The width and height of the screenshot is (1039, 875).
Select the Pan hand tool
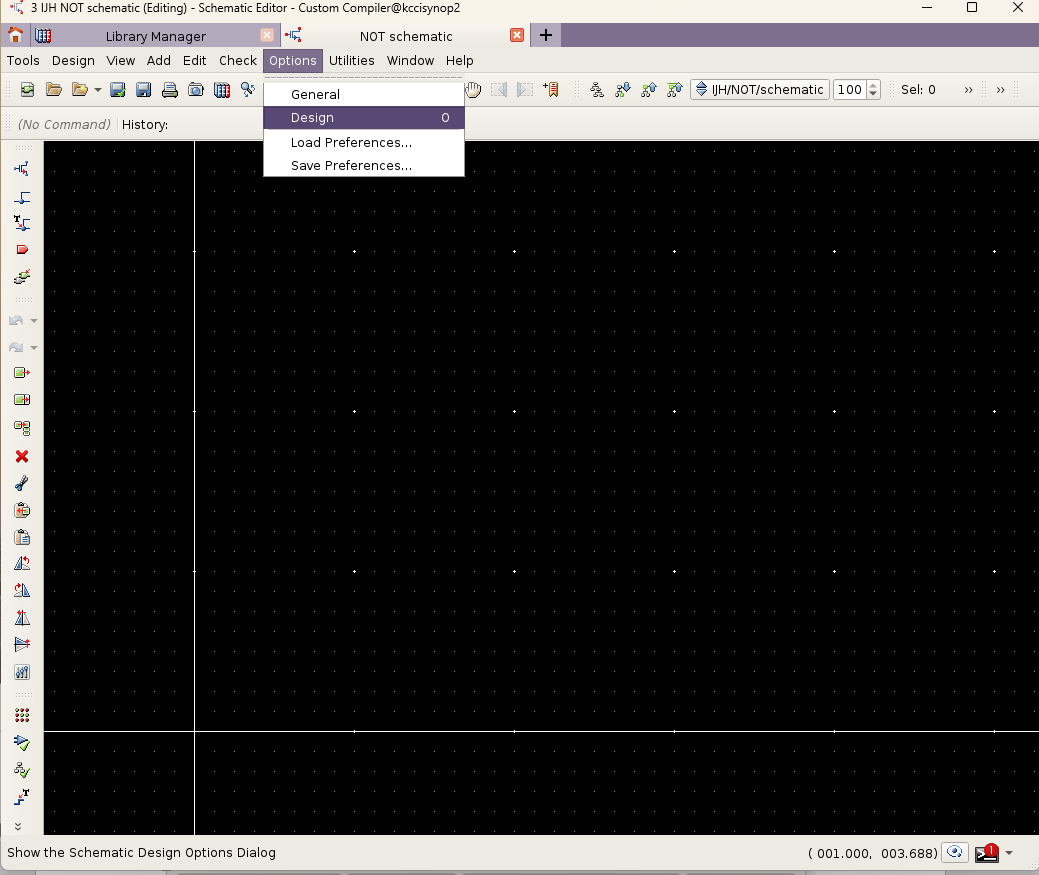coord(473,89)
